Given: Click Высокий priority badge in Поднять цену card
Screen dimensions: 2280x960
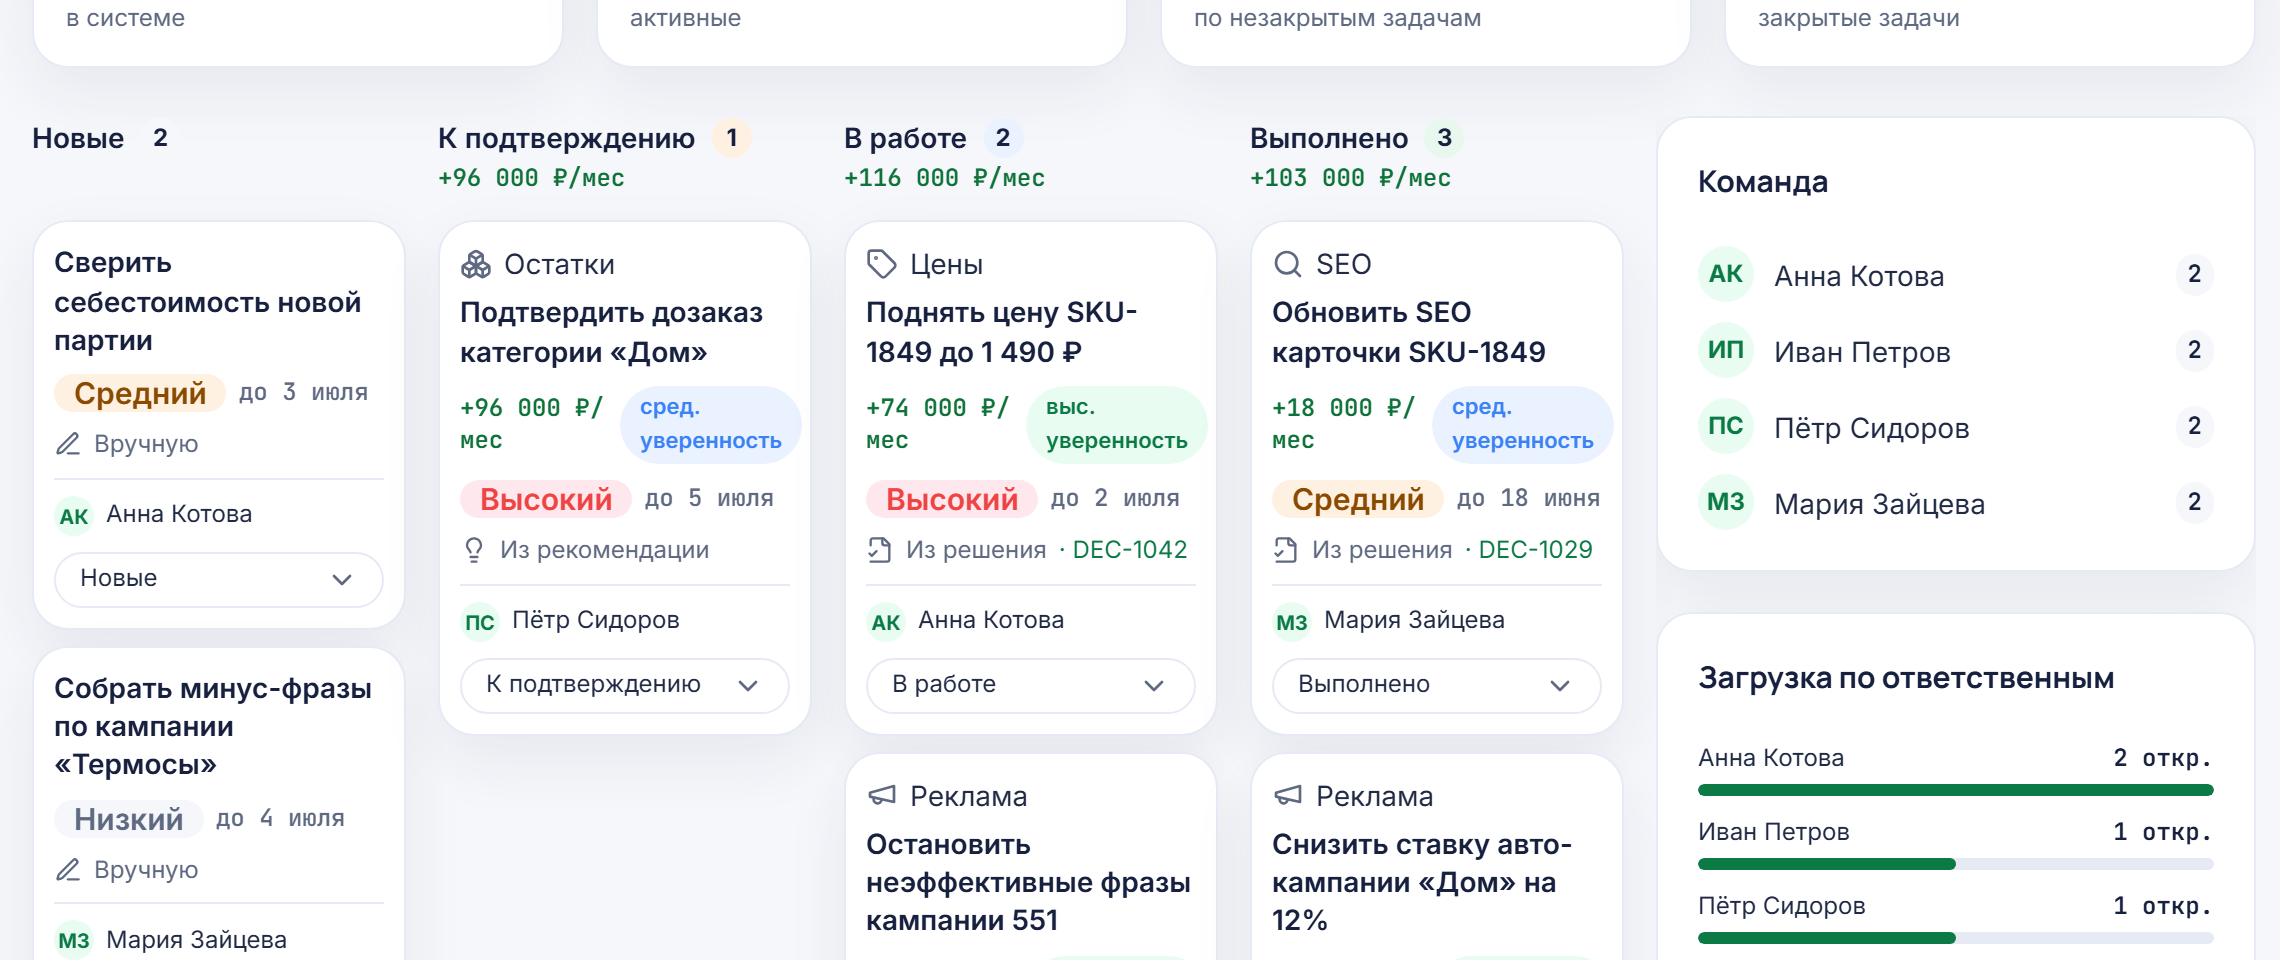Looking at the screenshot, I should coord(952,499).
